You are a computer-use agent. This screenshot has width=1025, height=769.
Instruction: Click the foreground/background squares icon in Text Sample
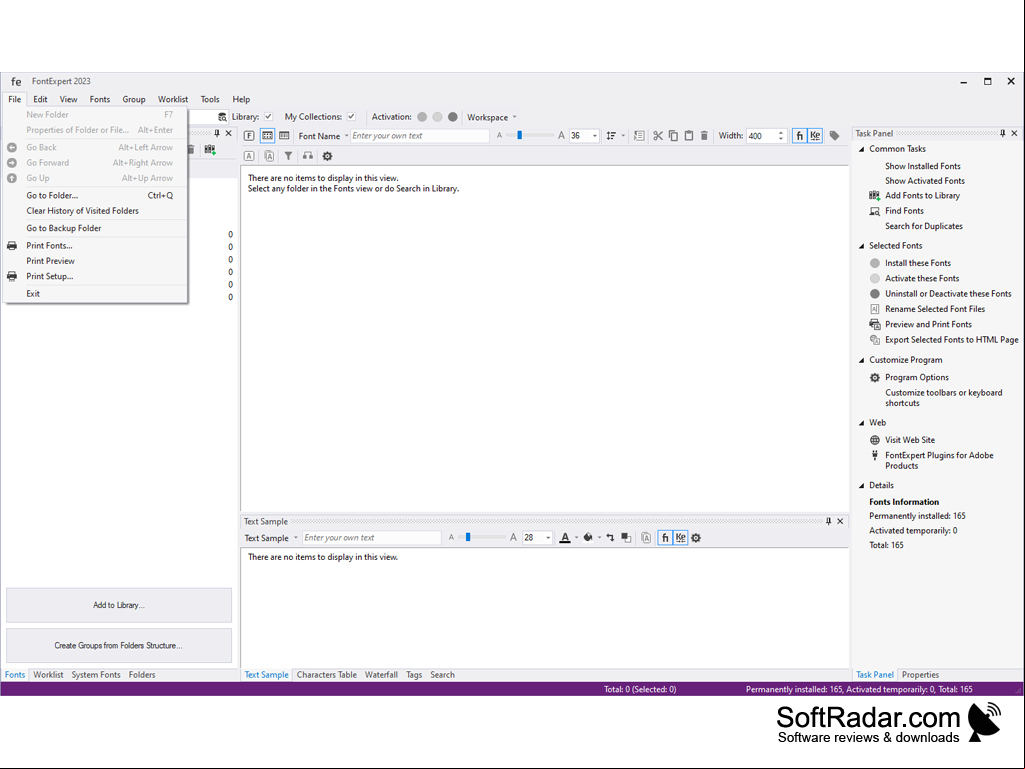(626, 538)
